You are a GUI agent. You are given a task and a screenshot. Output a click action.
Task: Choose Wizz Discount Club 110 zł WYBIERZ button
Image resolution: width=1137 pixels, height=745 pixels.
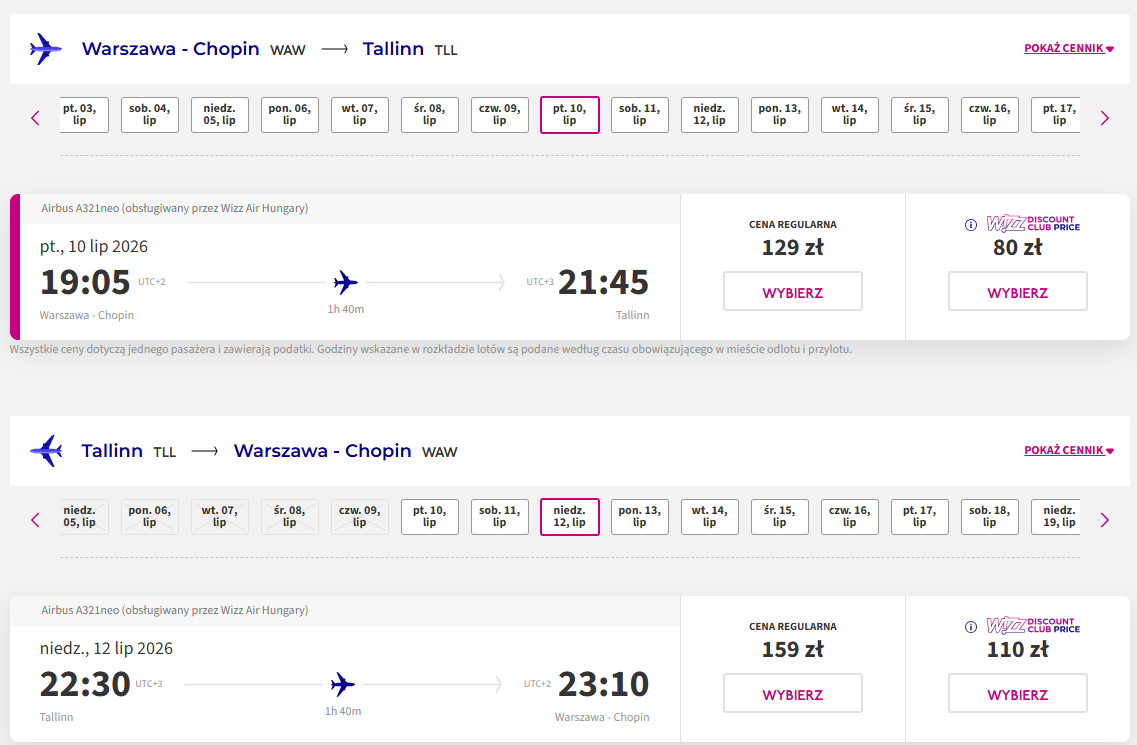coord(1017,693)
